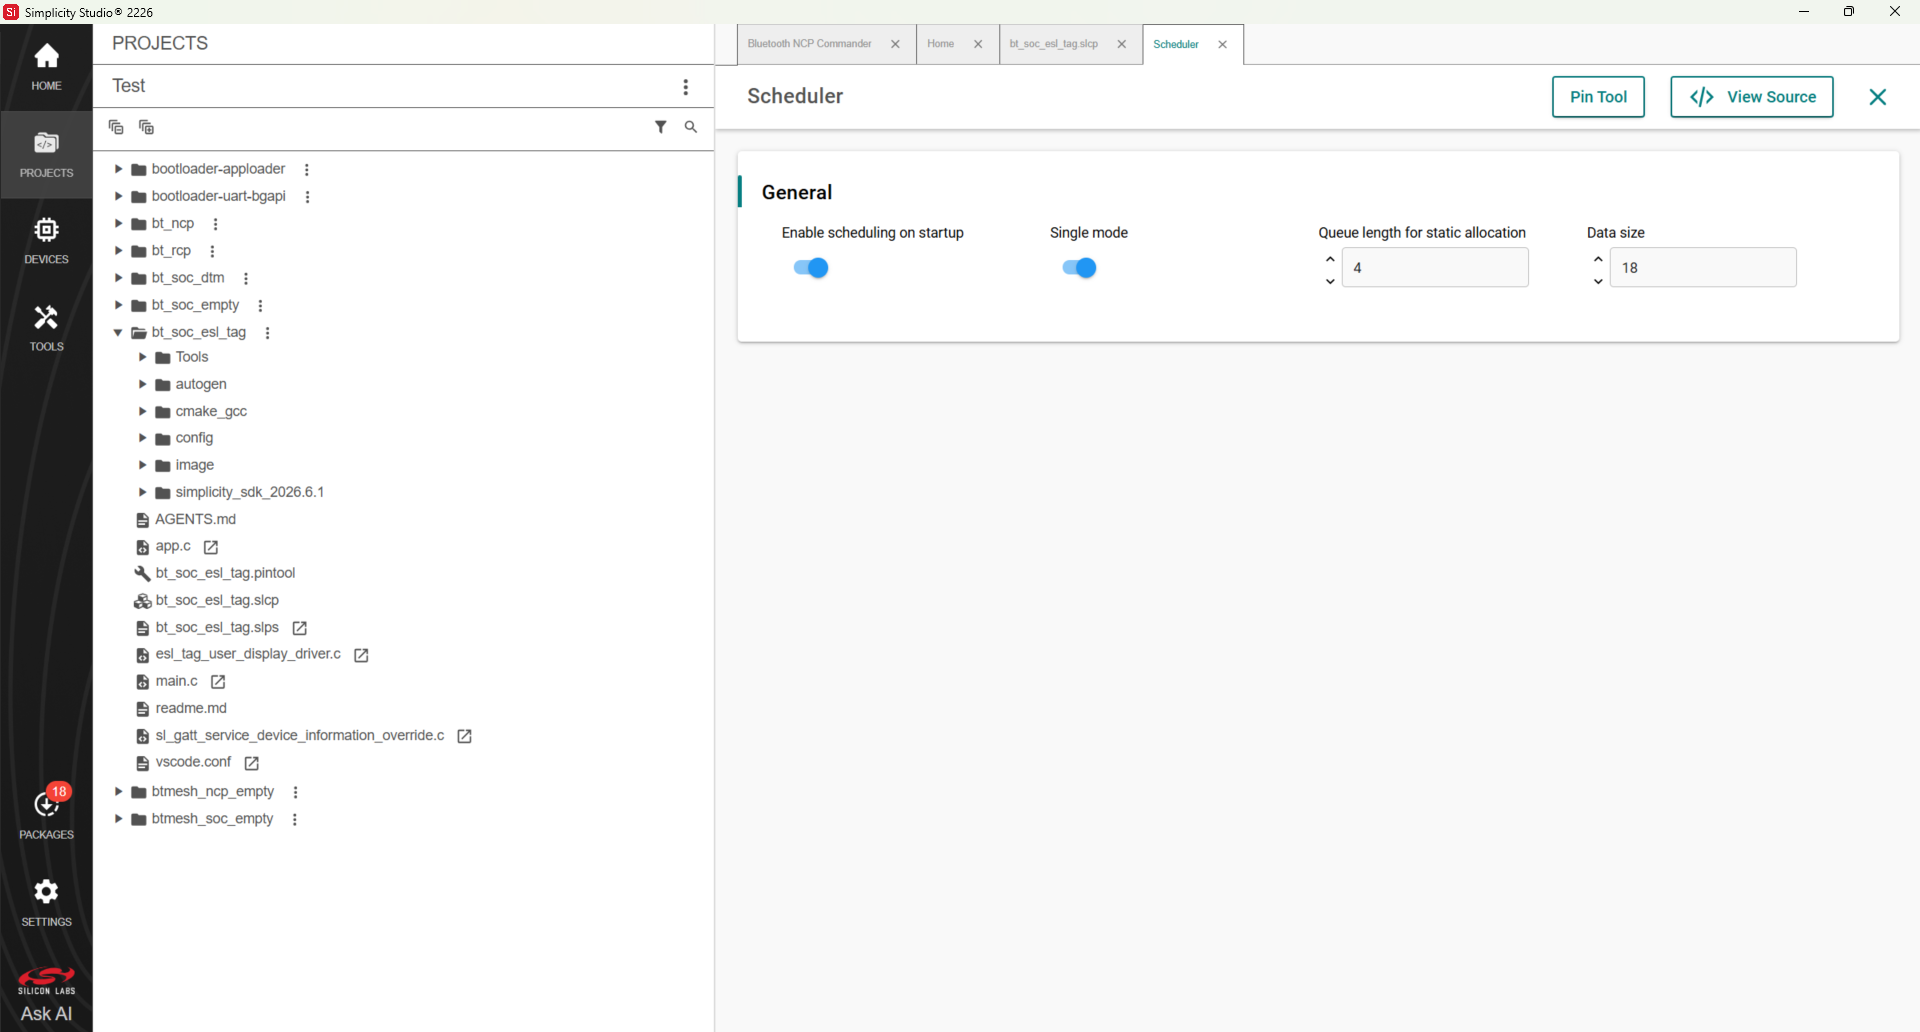Switch to bt_soc_esl_tag.slcp tab
Image resolution: width=1920 pixels, height=1032 pixels.
click(1054, 44)
